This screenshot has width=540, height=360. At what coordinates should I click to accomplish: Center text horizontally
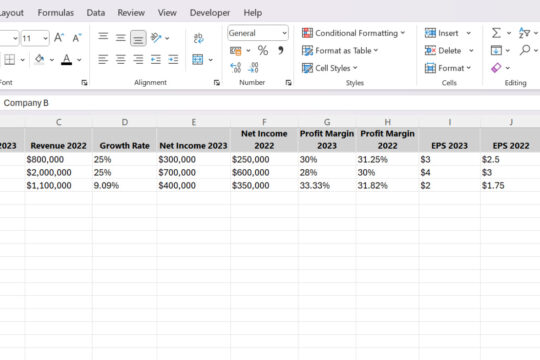coord(120,59)
